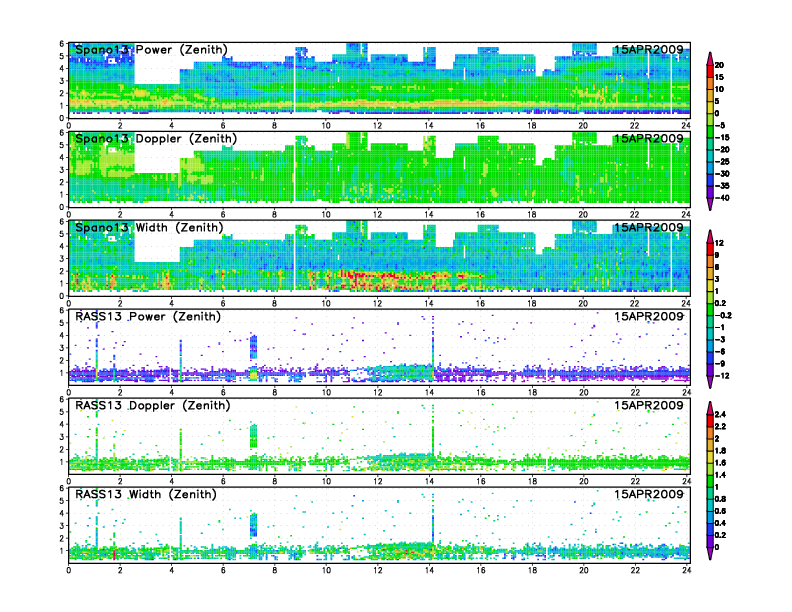Click hour tick 24 below Spano13 Doppler panel
The width and height of the screenshot is (792, 612).
click(685, 214)
